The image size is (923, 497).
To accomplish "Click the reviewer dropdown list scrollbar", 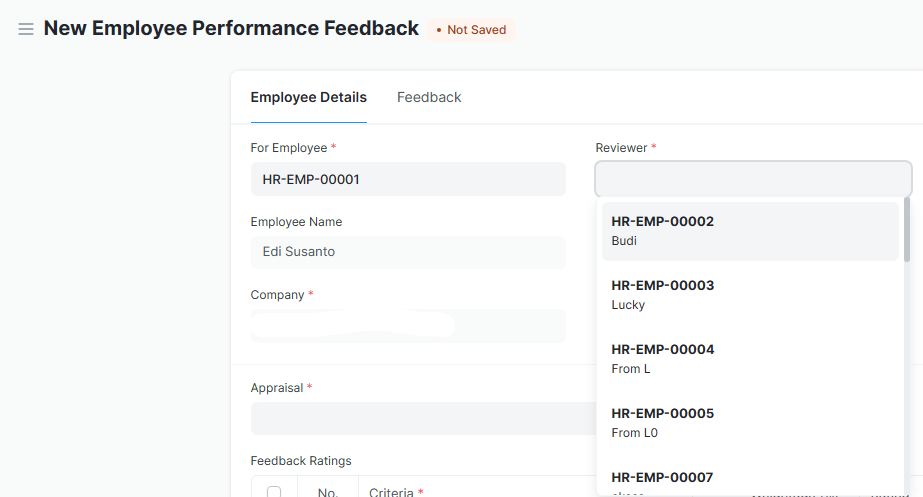I will [x=907, y=230].
